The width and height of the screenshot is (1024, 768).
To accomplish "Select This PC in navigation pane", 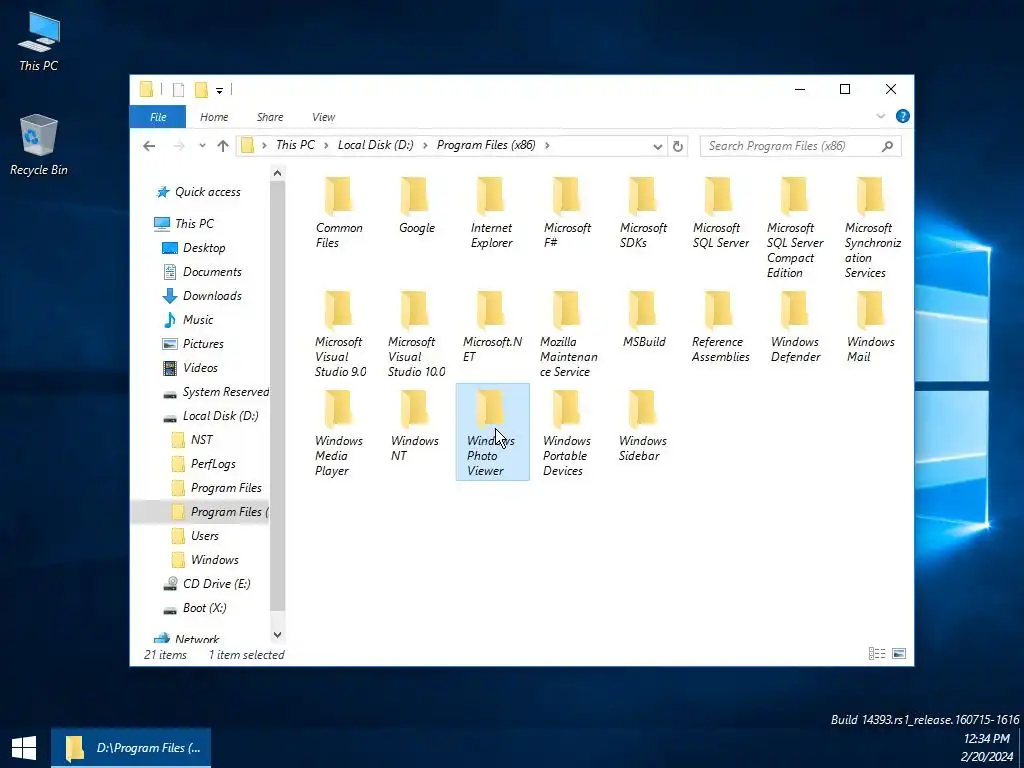I will point(184,224).
